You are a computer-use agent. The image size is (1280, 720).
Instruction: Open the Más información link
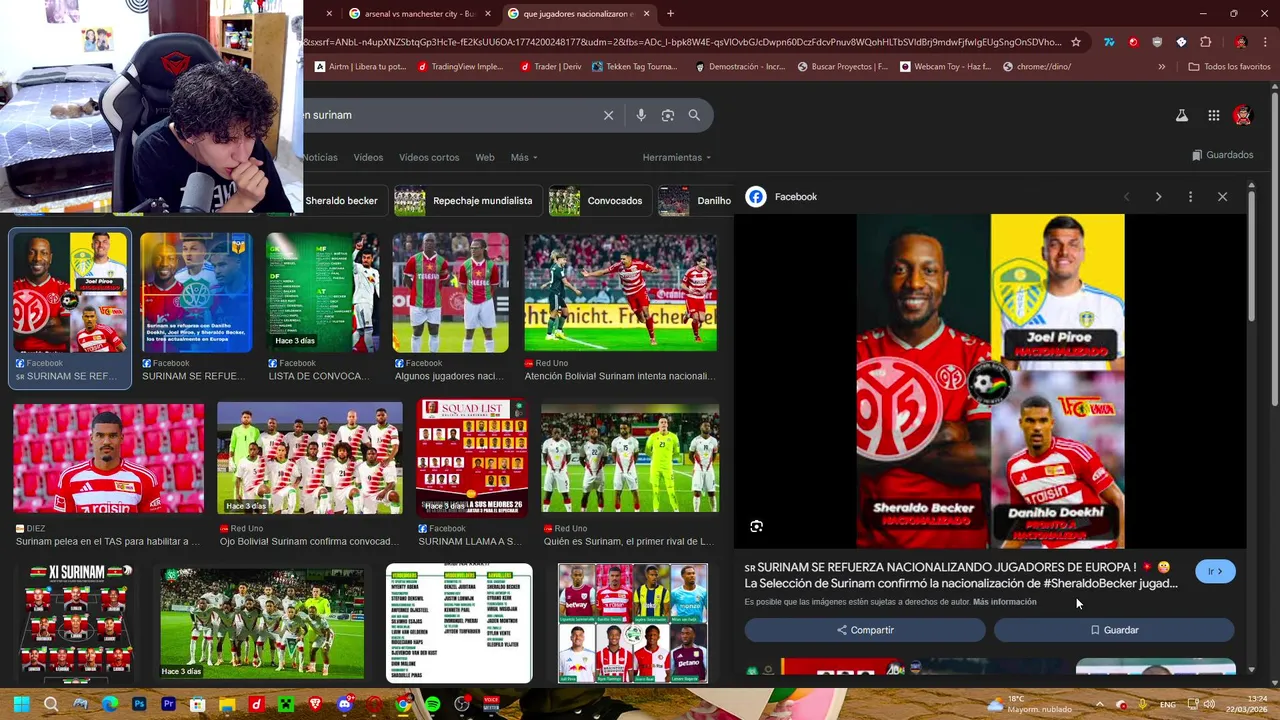1004,602
